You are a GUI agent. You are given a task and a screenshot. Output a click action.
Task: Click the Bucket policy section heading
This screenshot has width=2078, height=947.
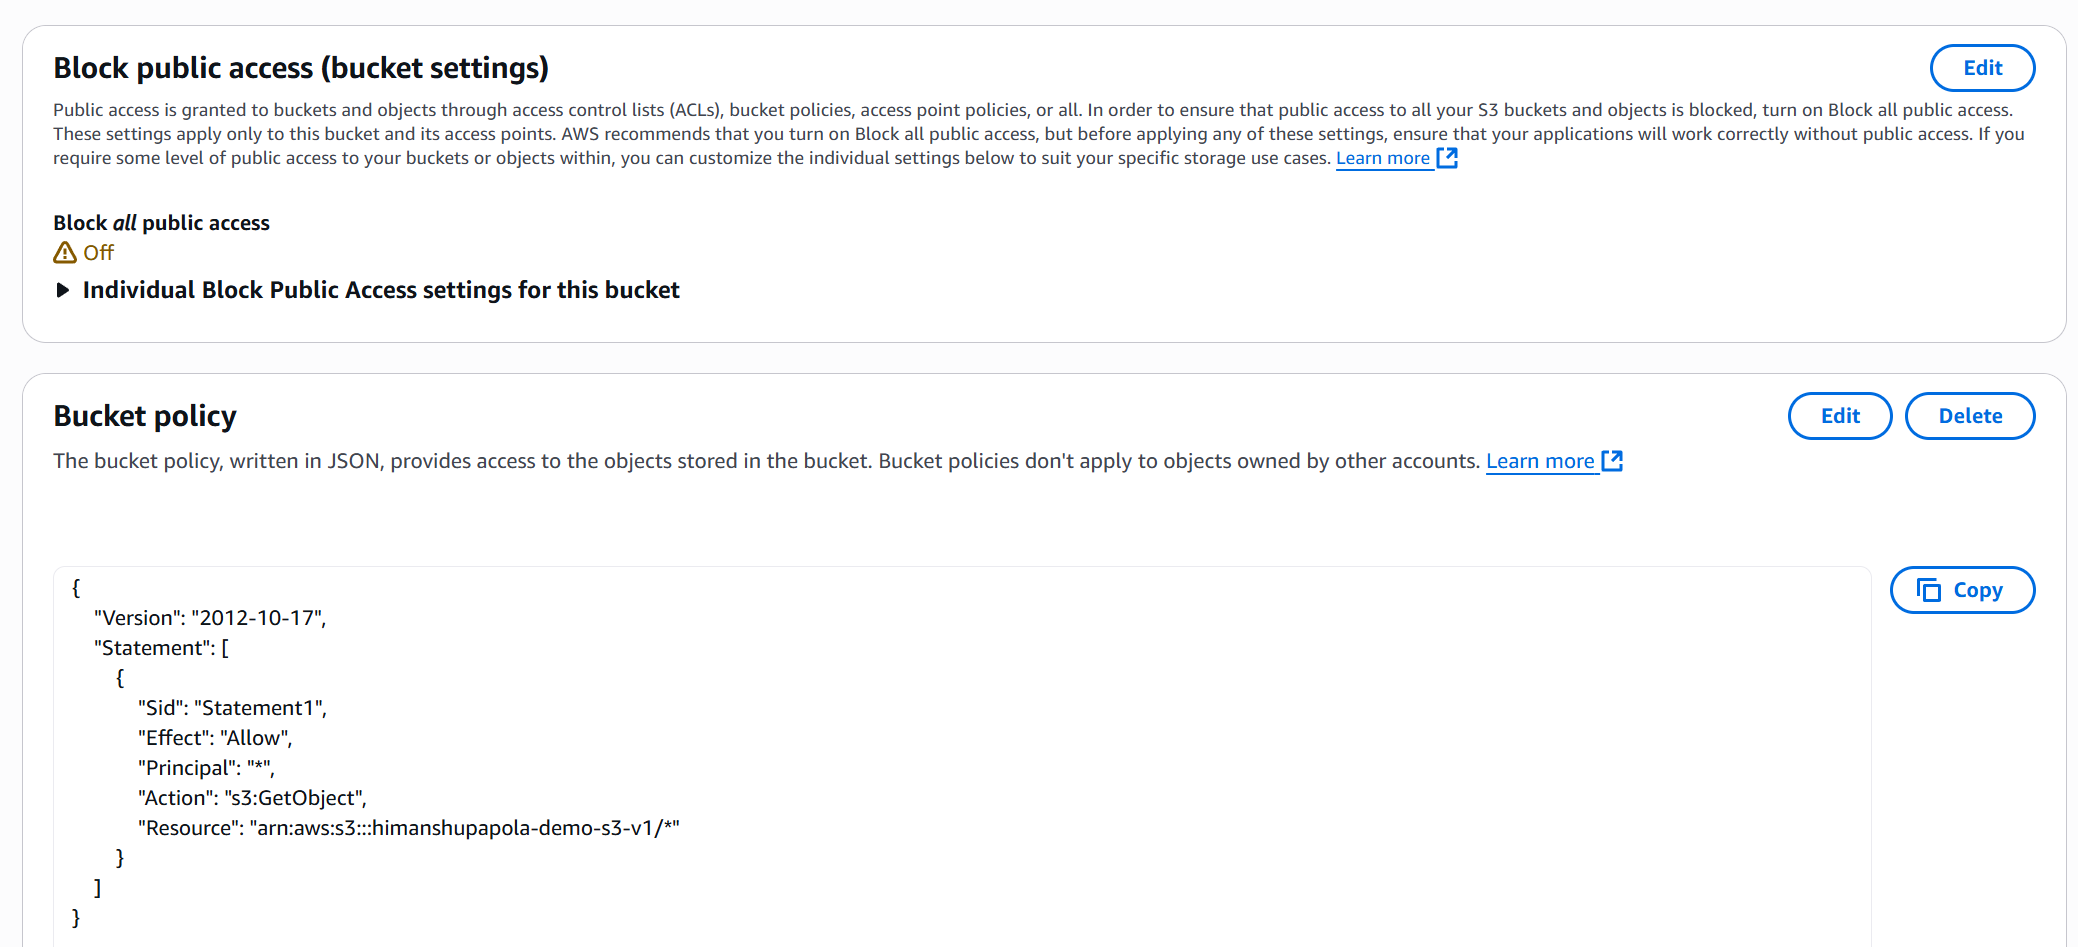pyautogui.click(x=145, y=416)
